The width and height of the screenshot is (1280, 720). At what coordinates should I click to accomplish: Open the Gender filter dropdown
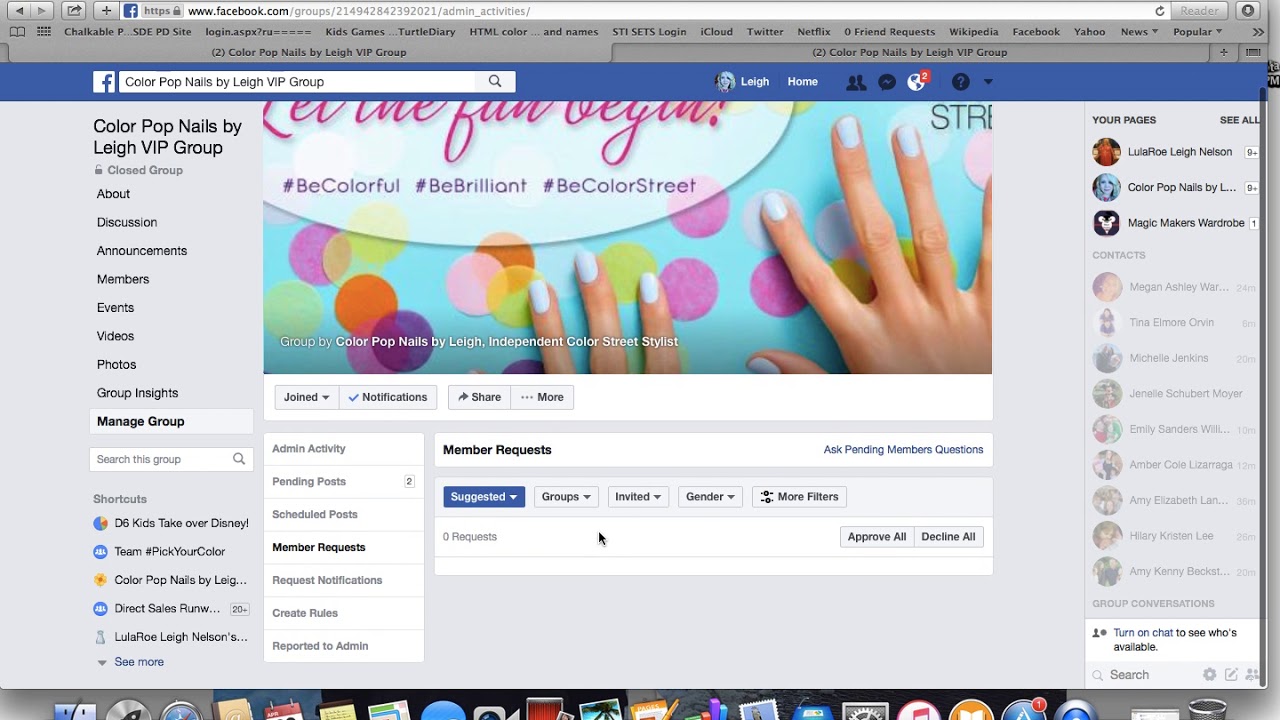710,497
